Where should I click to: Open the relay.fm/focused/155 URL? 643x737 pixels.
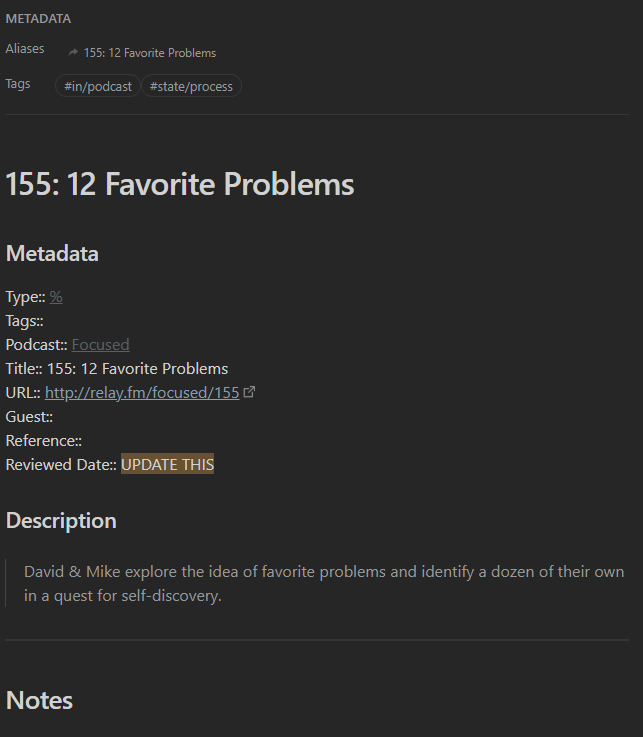(x=142, y=392)
